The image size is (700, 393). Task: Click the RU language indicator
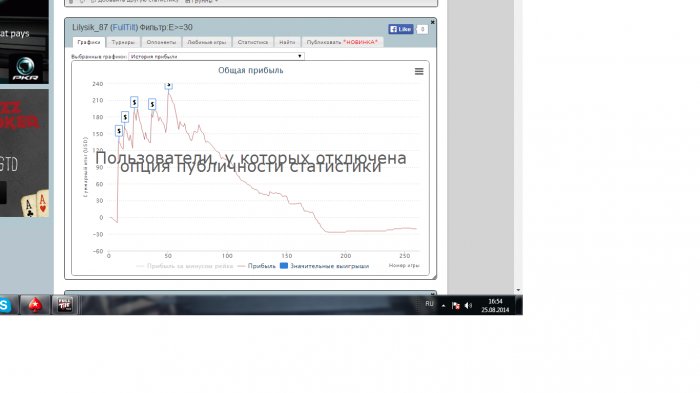click(x=429, y=304)
